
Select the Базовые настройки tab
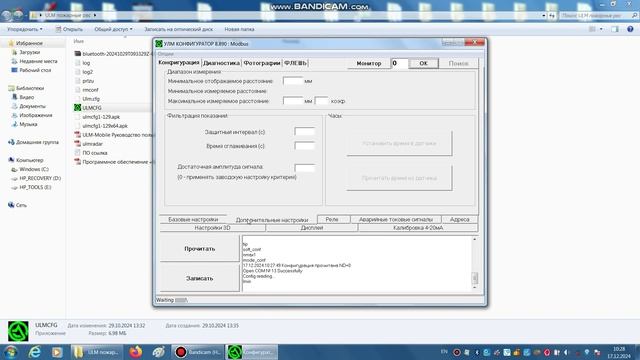pyautogui.click(x=193, y=220)
